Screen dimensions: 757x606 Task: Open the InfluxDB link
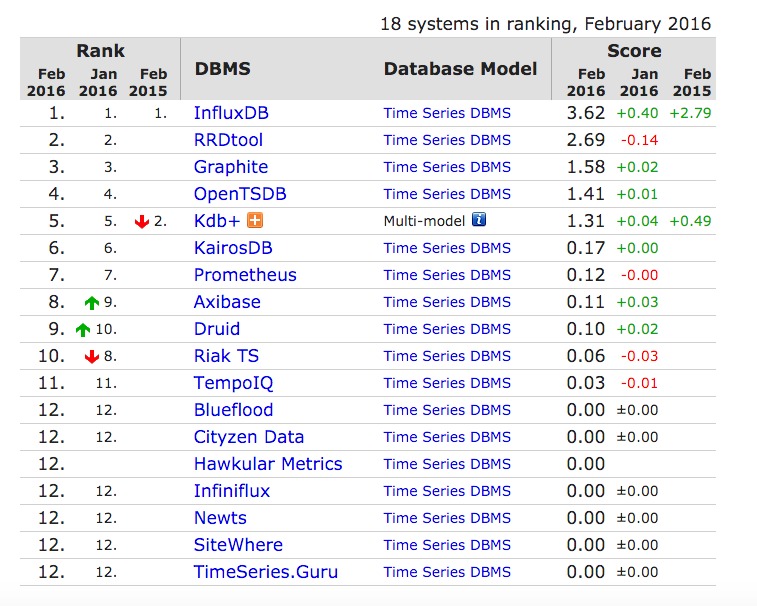[231, 113]
